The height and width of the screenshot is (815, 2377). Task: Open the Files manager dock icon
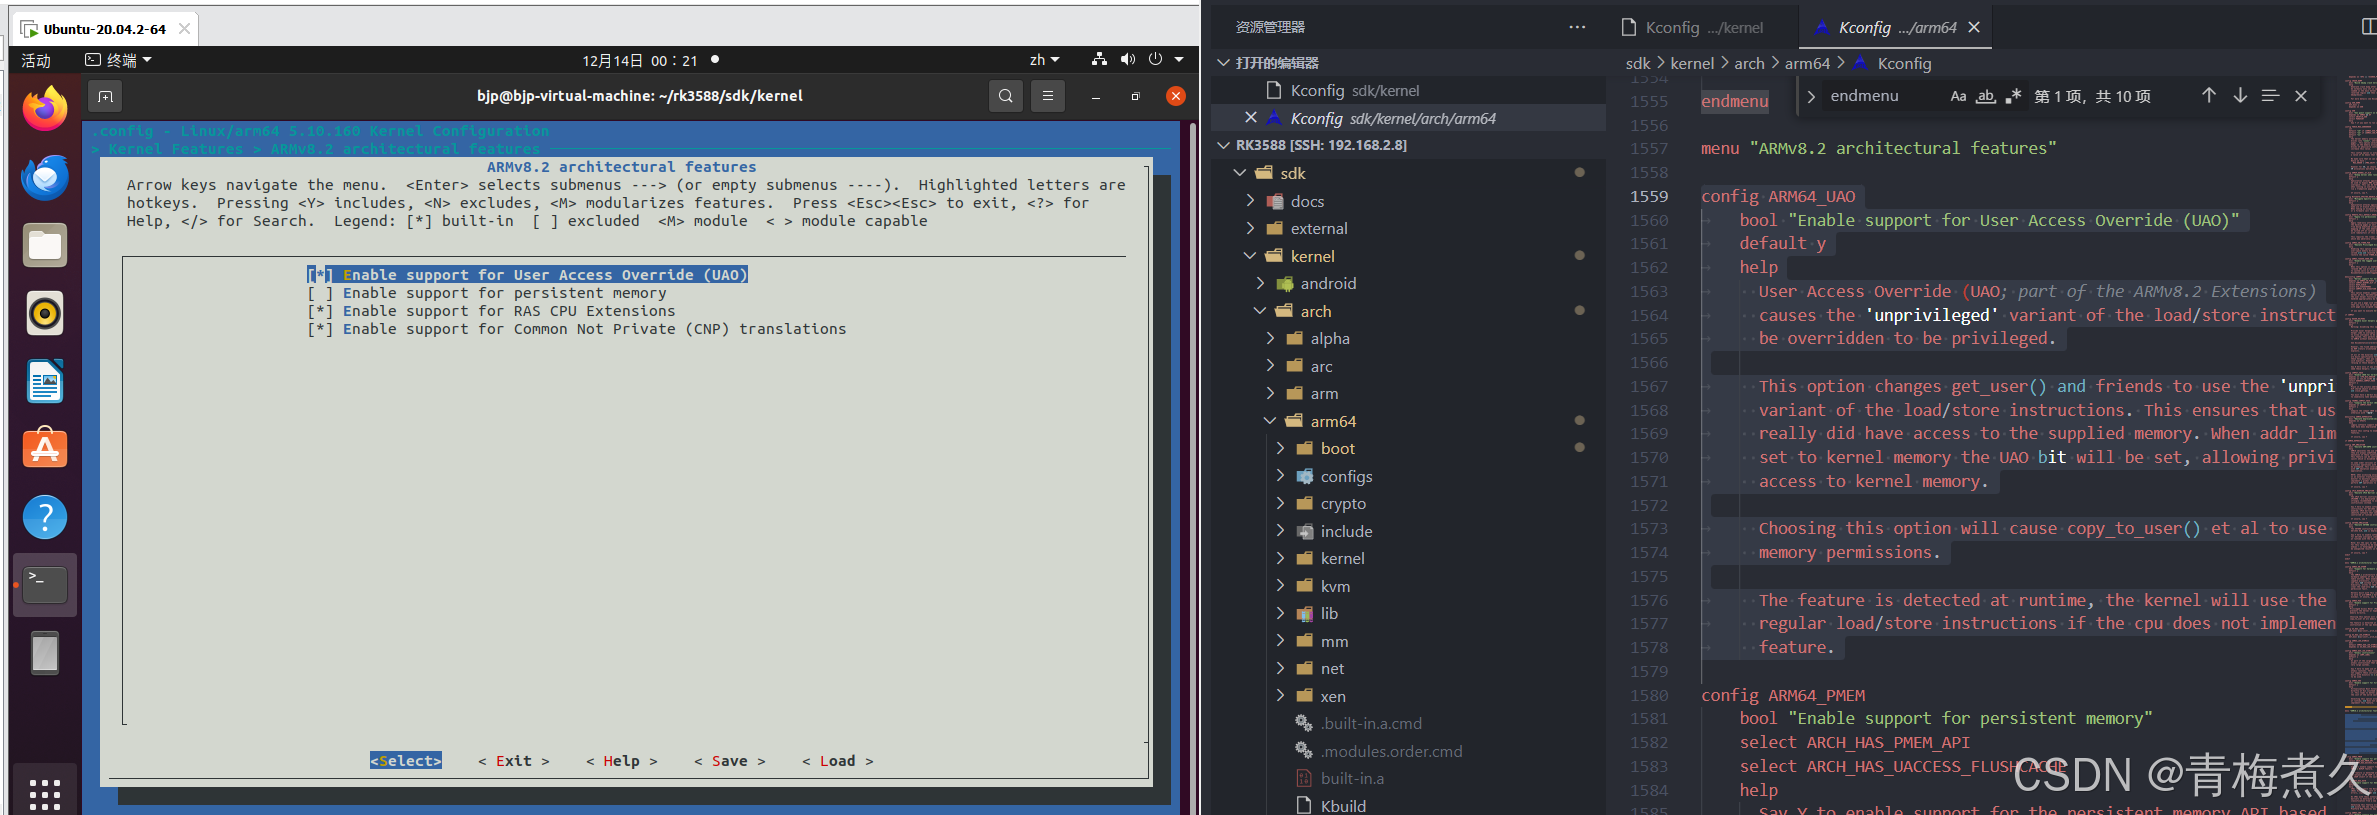pyautogui.click(x=45, y=245)
